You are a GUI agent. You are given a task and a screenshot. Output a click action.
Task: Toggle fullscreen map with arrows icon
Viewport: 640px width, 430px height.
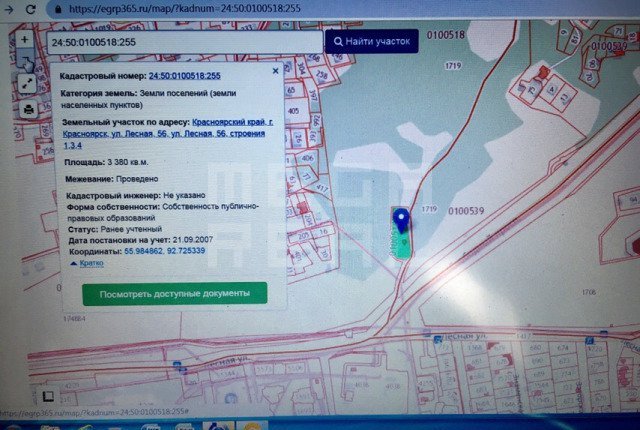[27, 84]
